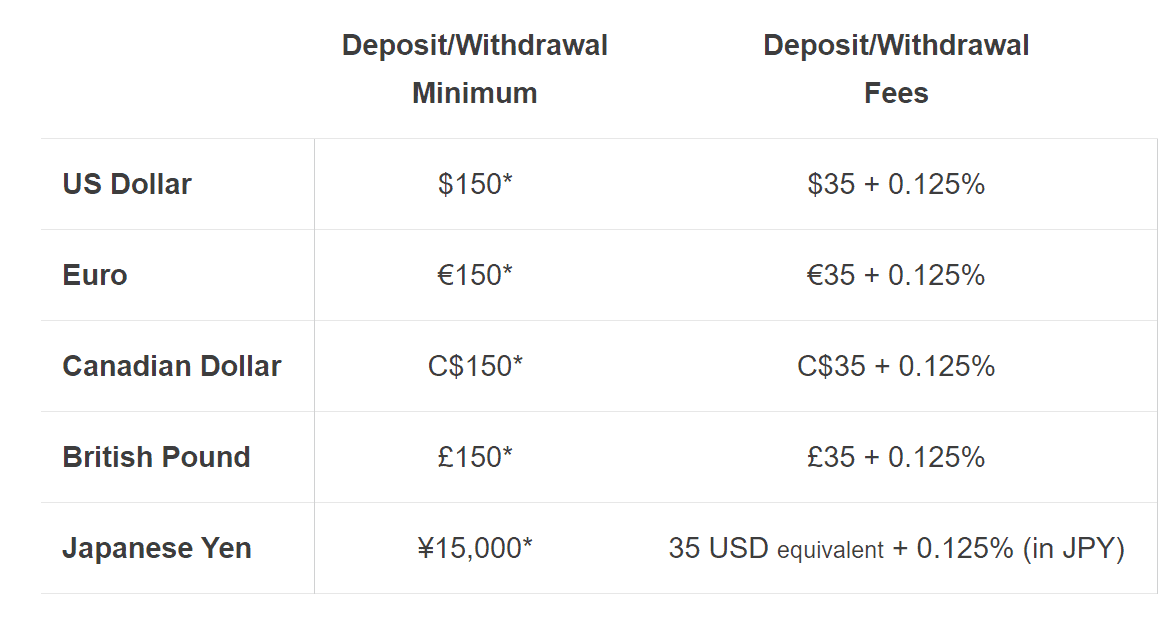Click the C$35 + 0.125% fee cell
Image resolution: width=1173 pixels, height=626 pixels.
coord(896,366)
